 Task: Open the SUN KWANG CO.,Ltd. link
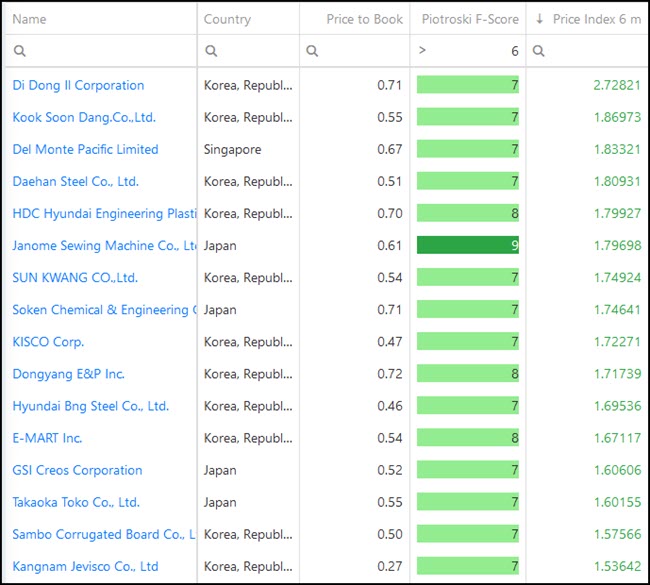point(75,278)
